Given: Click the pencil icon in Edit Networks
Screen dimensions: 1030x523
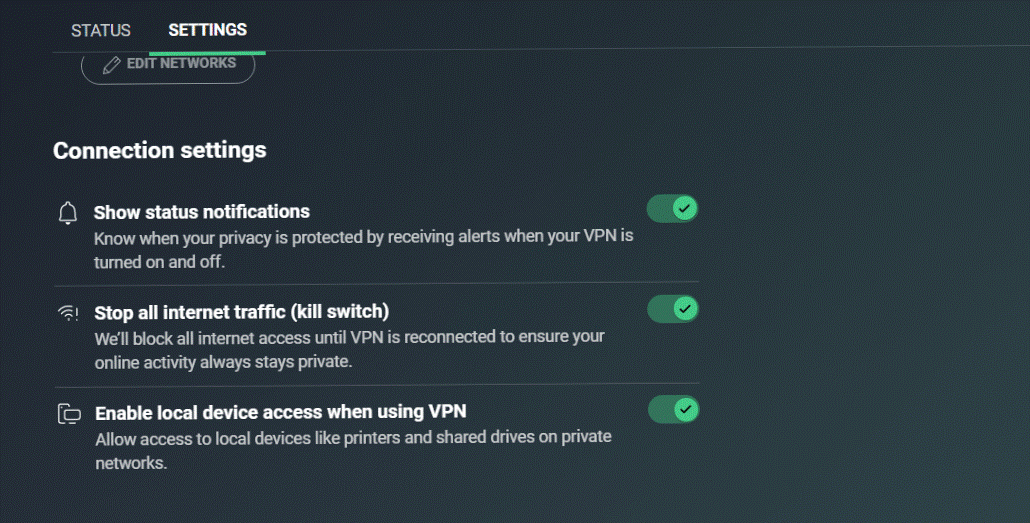Looking at the screenshot, I should pos(111,64).
